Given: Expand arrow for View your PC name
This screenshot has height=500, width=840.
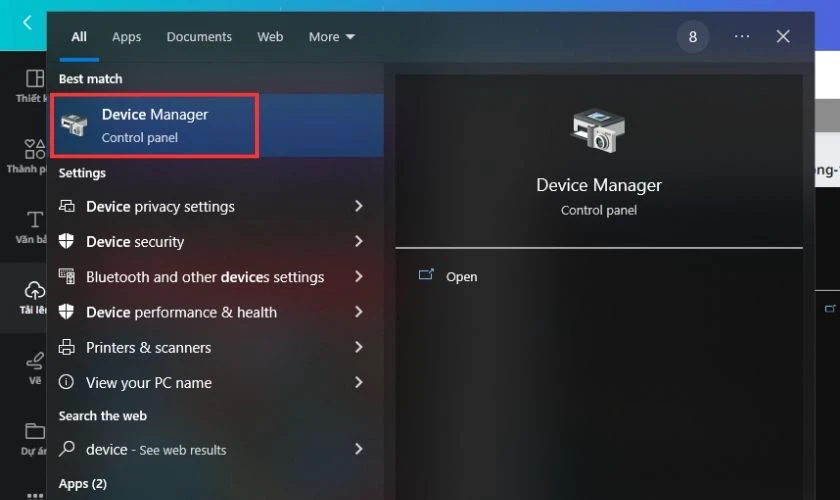Looking at the screenshot, I should coord(358,382).
